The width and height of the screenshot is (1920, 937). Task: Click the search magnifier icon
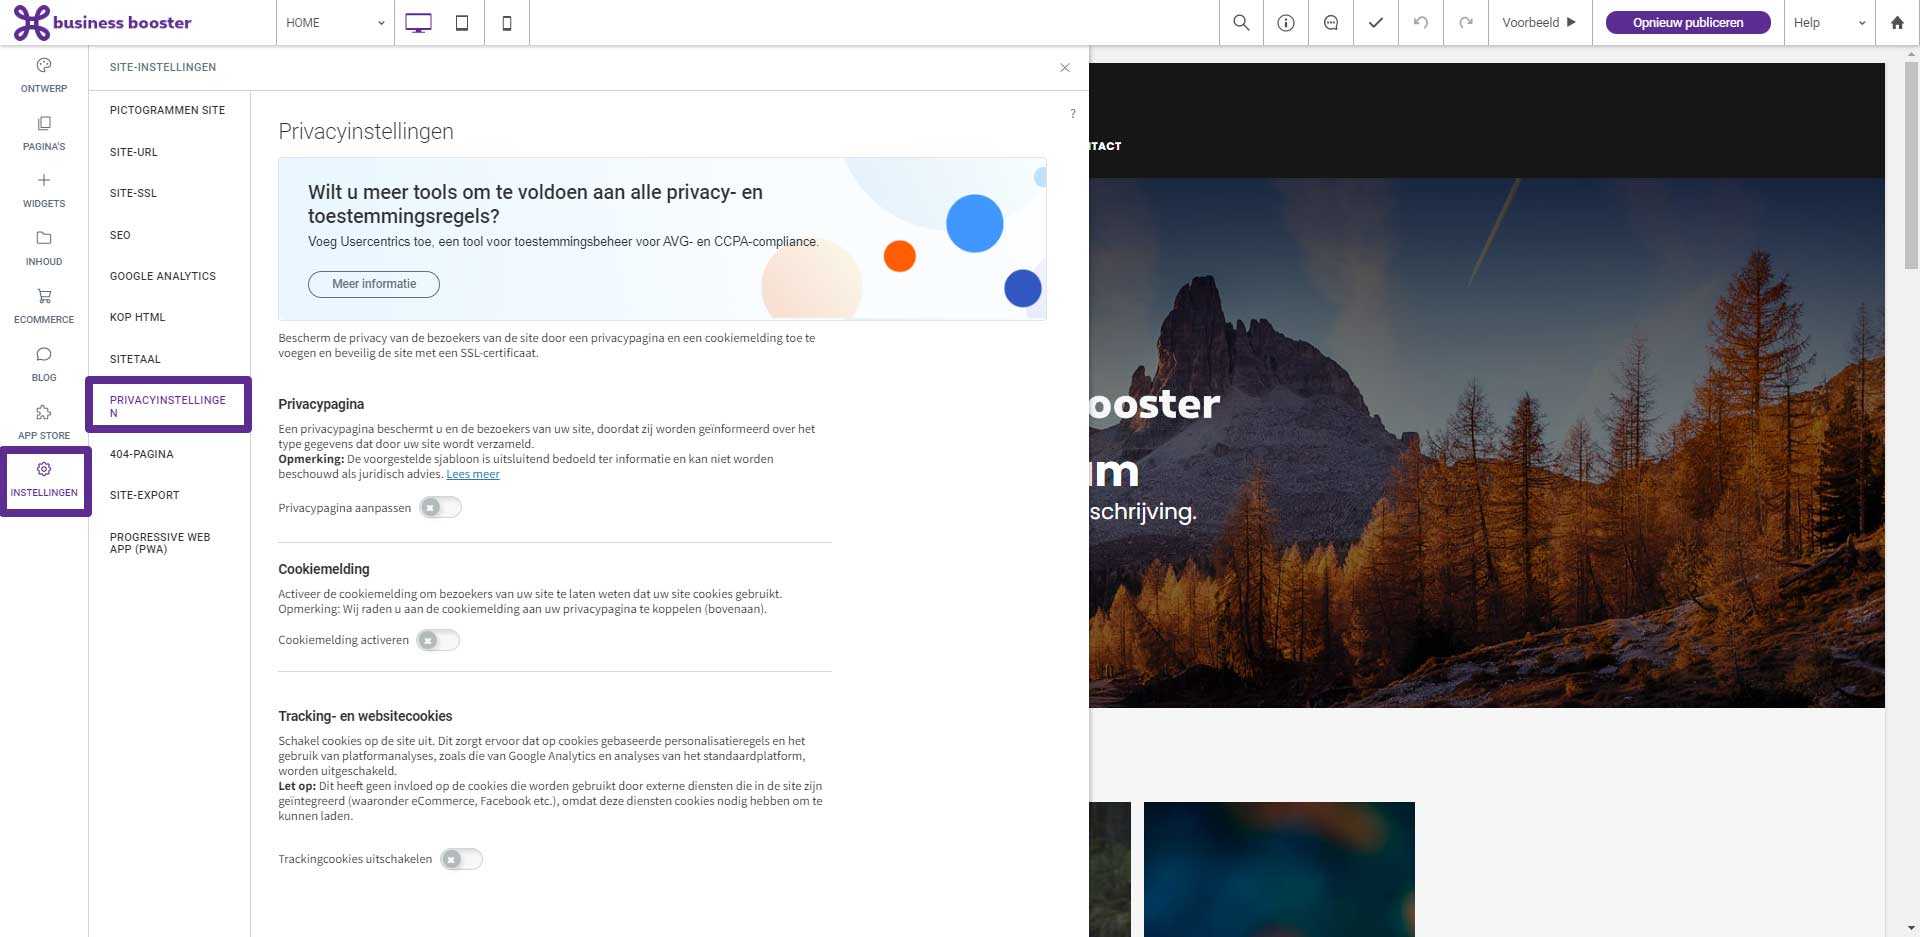1241,22
